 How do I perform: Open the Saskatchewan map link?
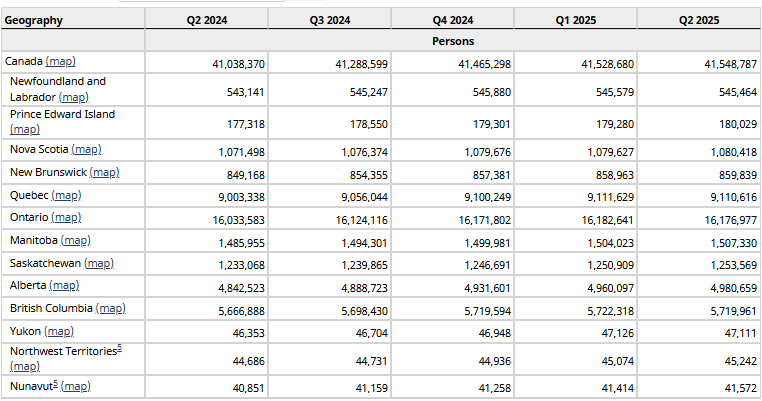tap(99, 263)
